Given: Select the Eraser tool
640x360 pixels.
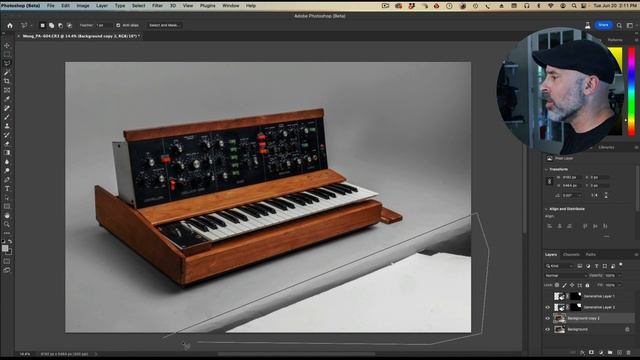Looking at the screenshot, I should tap(7, 144).
